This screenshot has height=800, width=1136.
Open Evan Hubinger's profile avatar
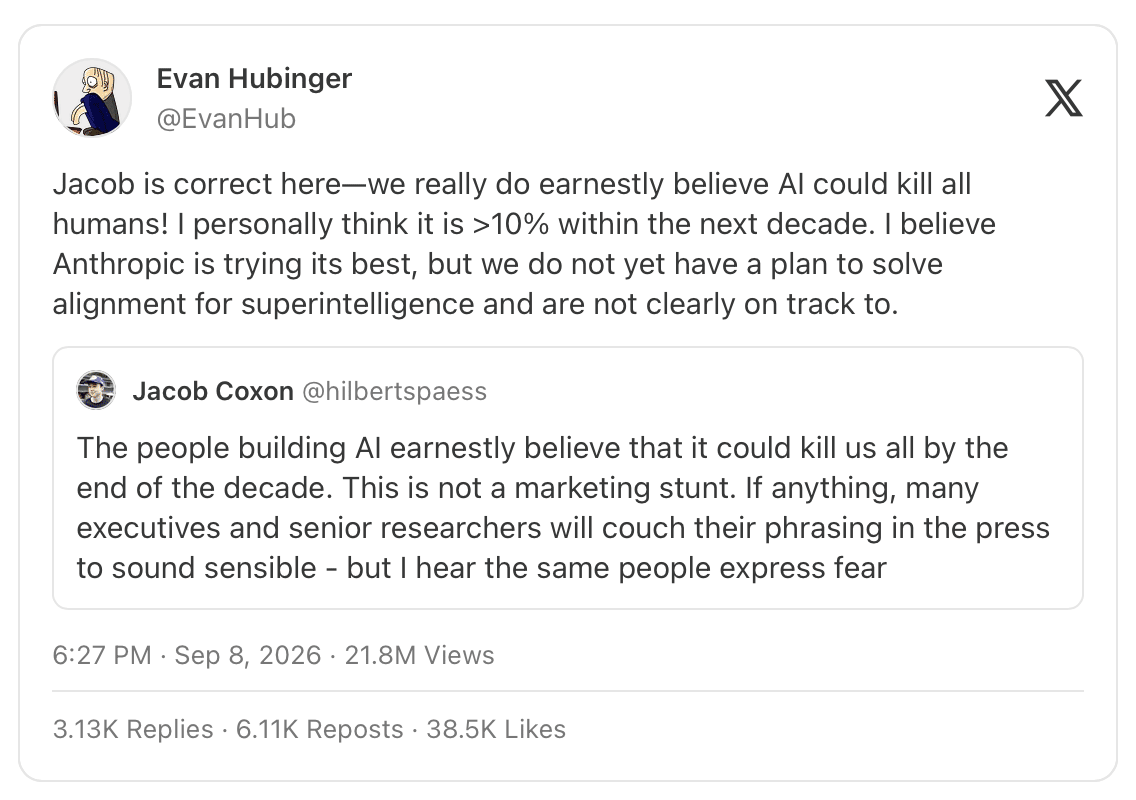[92, 98]
